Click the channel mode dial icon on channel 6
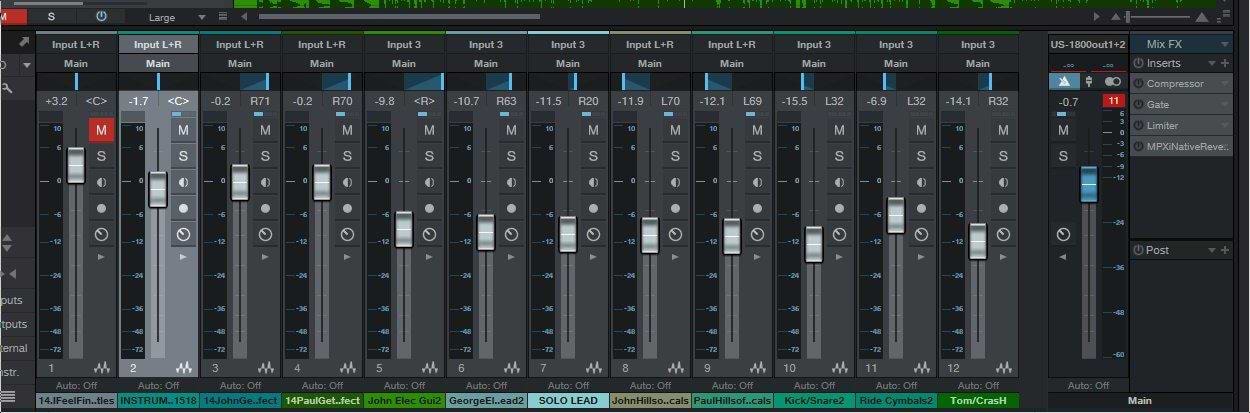Image resolution: width=1250 pixels, height=413 pixels. [x=511, y=235]
